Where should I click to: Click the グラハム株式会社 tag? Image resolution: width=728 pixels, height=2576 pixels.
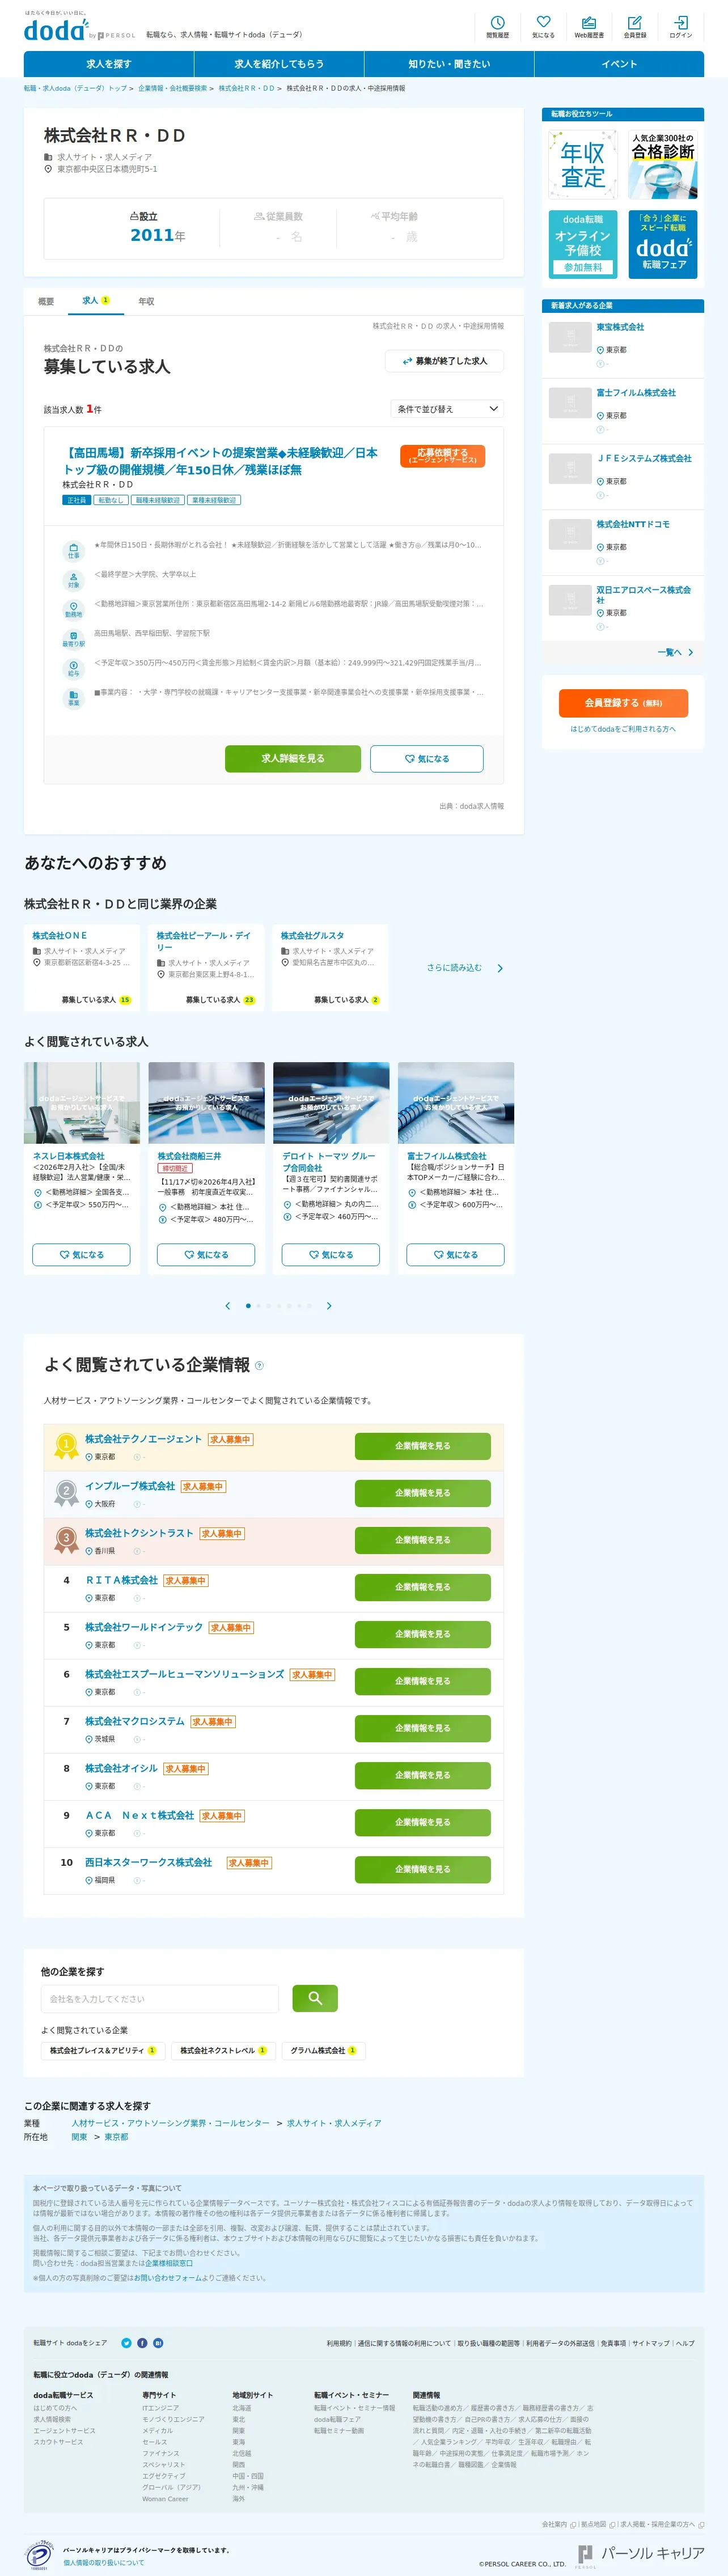[x=323, y=2050]
